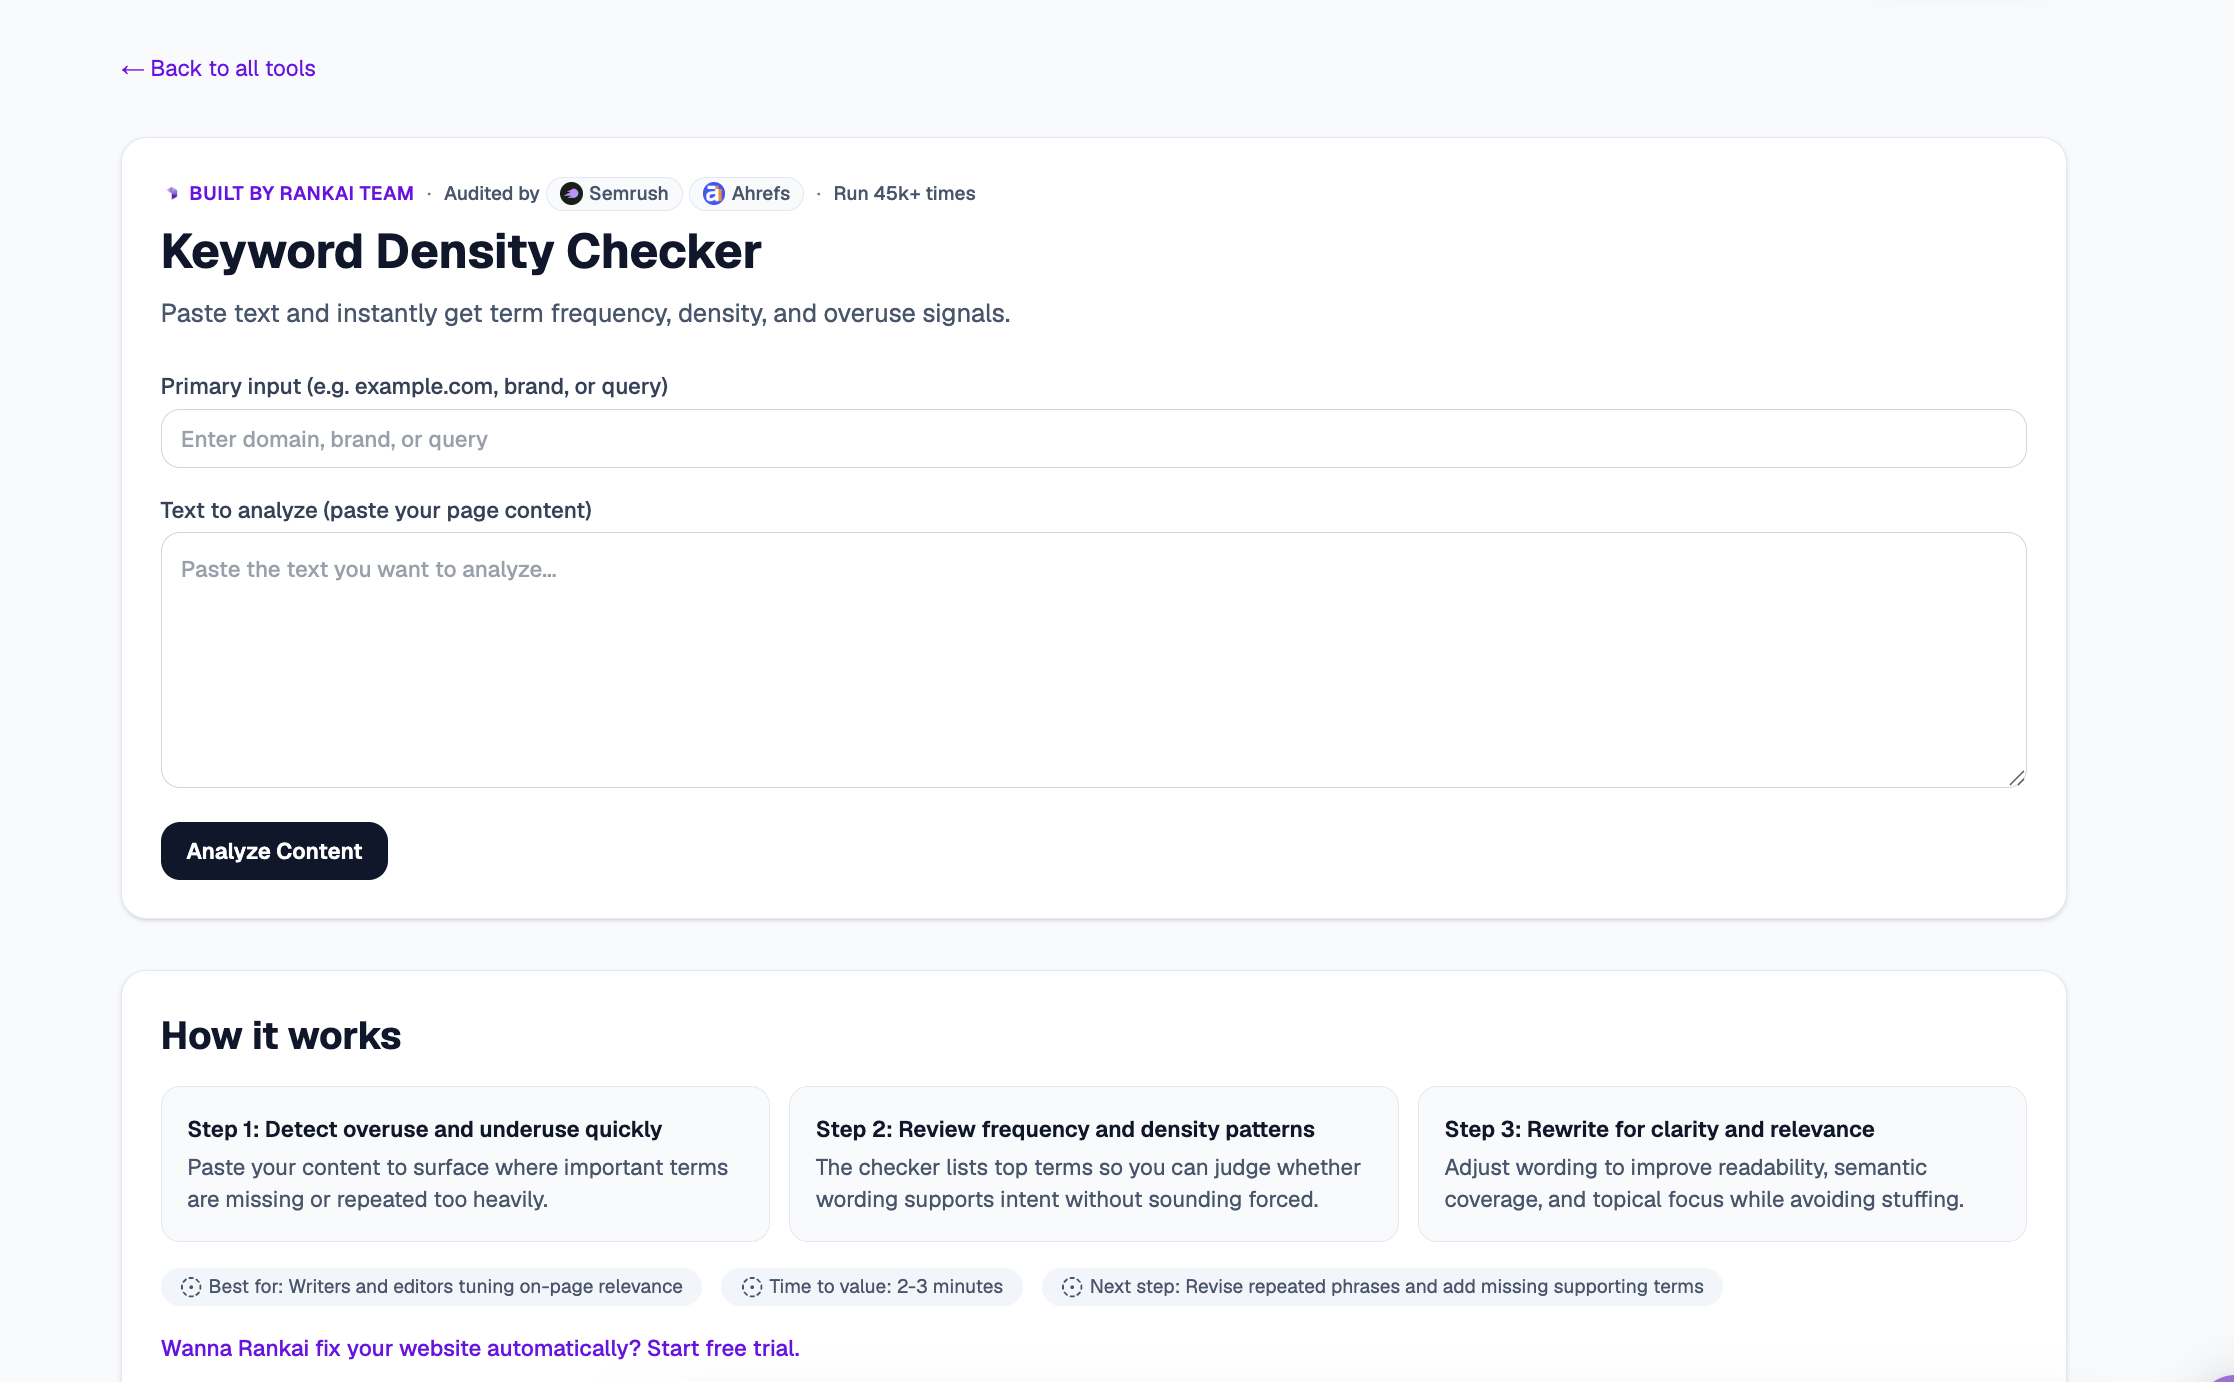Click the 'Primary input' field label
The height and width of the screenshot is (1382, 2234).
(x=414, y=386)
